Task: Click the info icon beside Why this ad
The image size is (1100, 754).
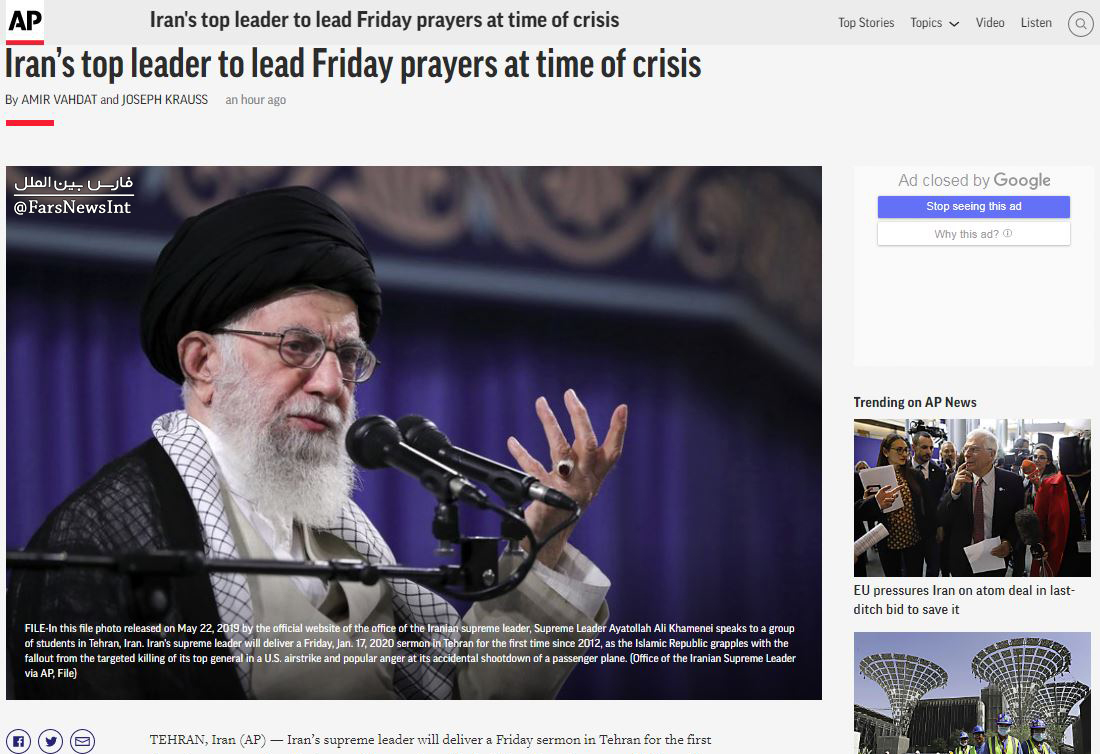Action: tap(1008, 234)
